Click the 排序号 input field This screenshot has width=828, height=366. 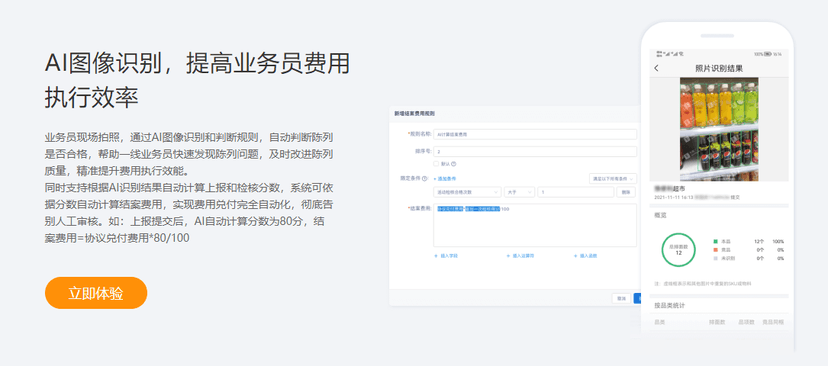pyautogui.click(x=535, y=152)
